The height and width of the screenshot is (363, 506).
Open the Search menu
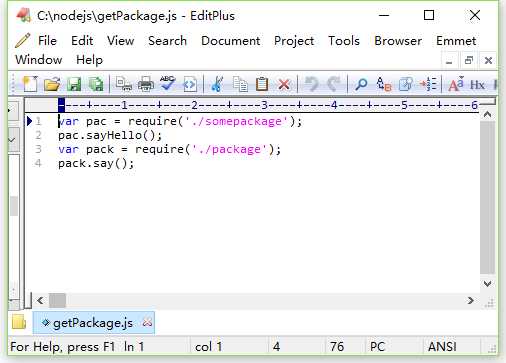pos(167,41)
